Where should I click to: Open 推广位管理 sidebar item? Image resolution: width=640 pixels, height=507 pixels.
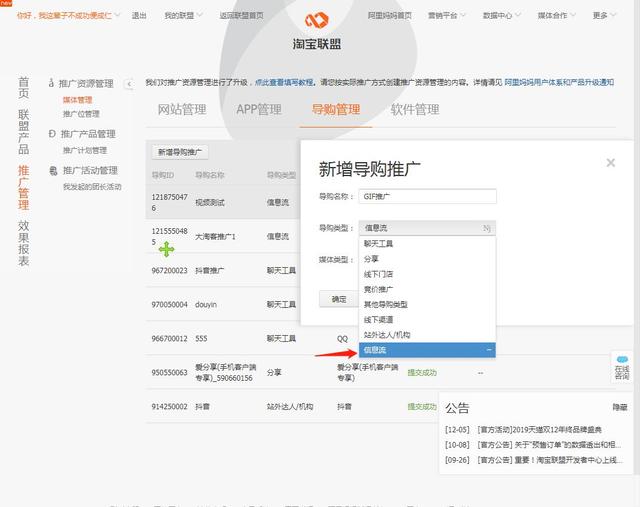[81, 114]
